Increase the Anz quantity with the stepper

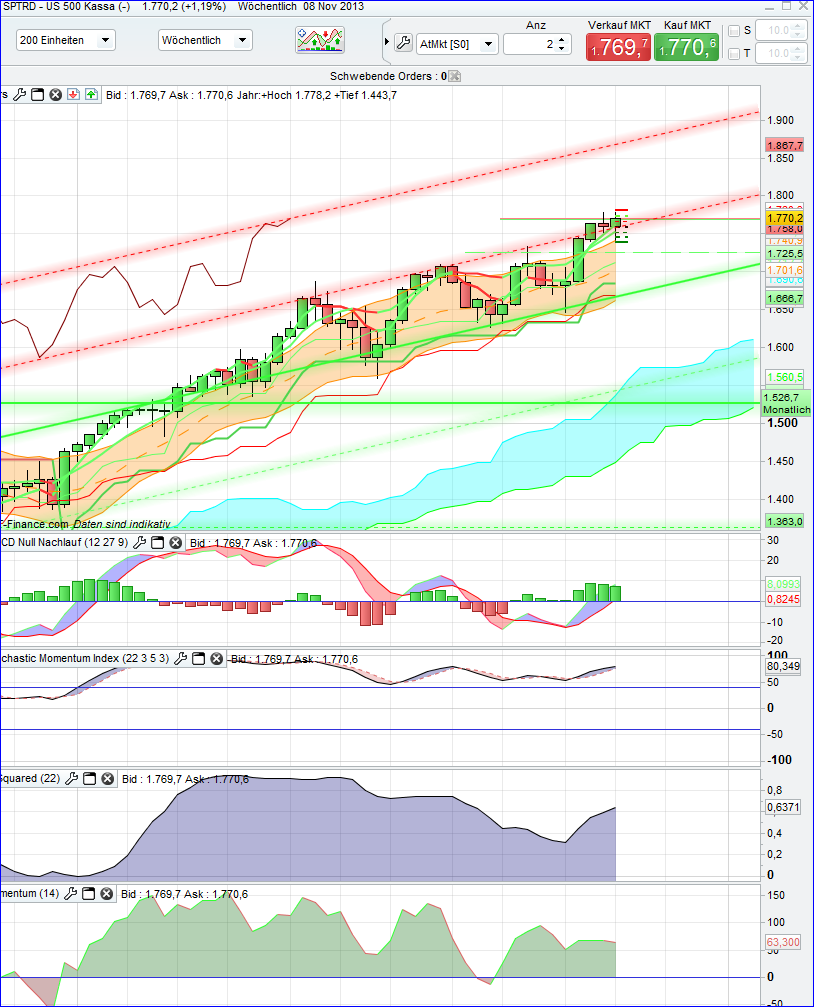click(561, 38)
